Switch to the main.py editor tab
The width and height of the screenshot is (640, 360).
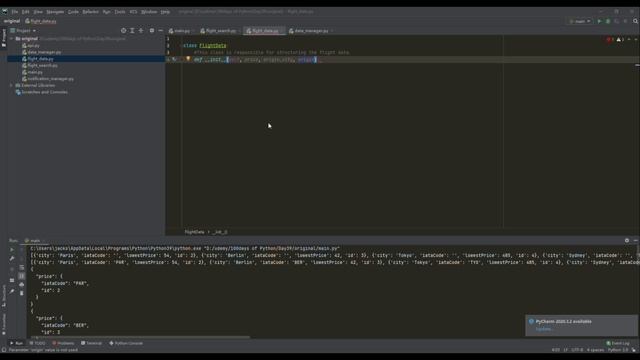tap(180, 31)
